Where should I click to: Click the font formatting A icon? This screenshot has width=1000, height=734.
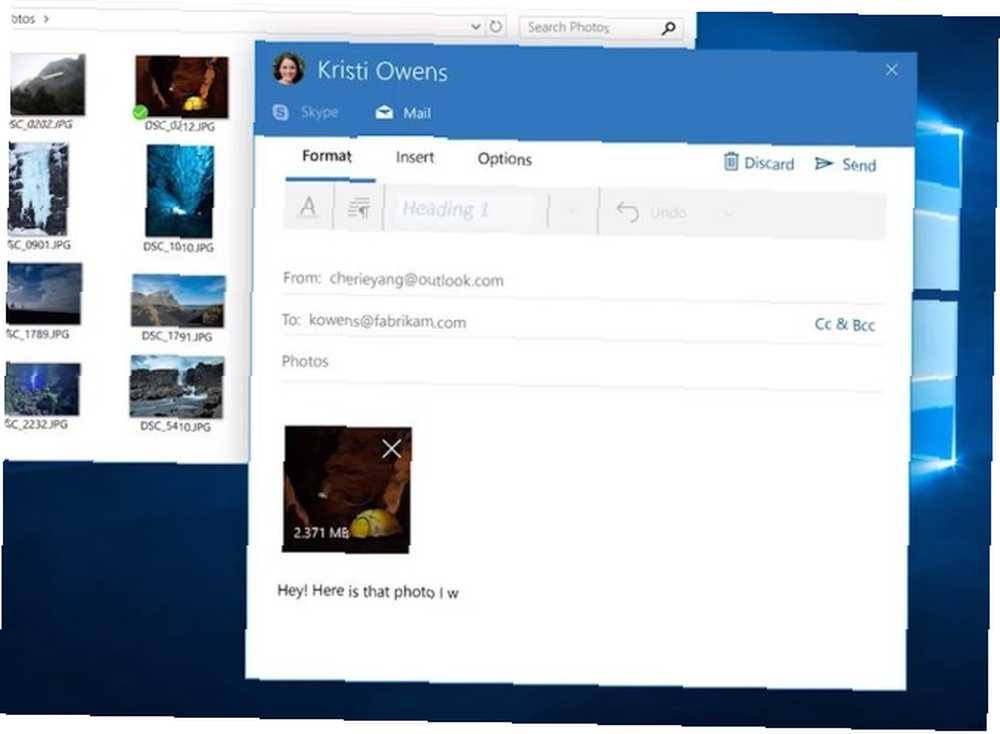pyautogui.click(x=308, y=207)
